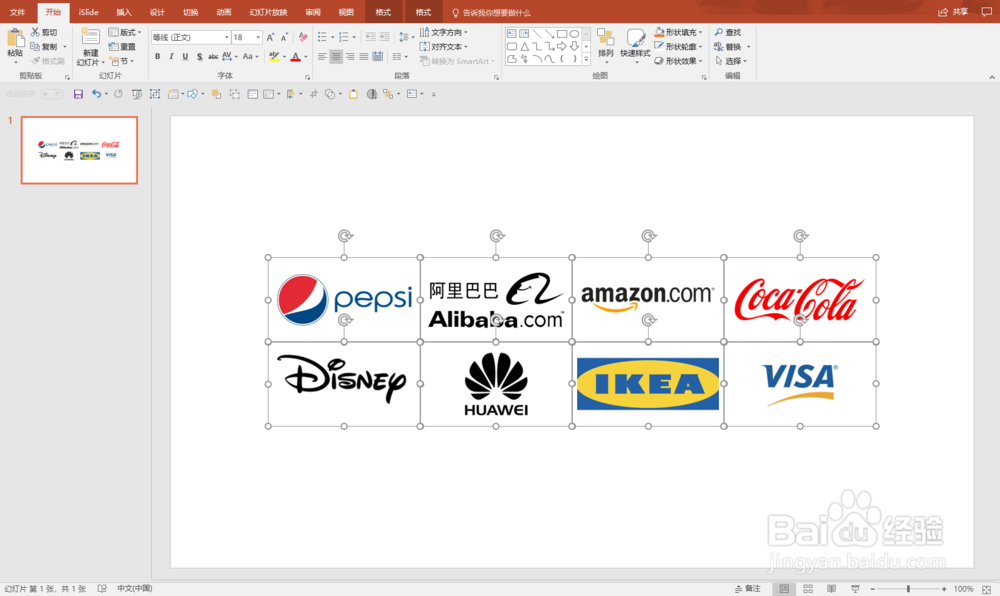Click the Find button

pos(728,32)
